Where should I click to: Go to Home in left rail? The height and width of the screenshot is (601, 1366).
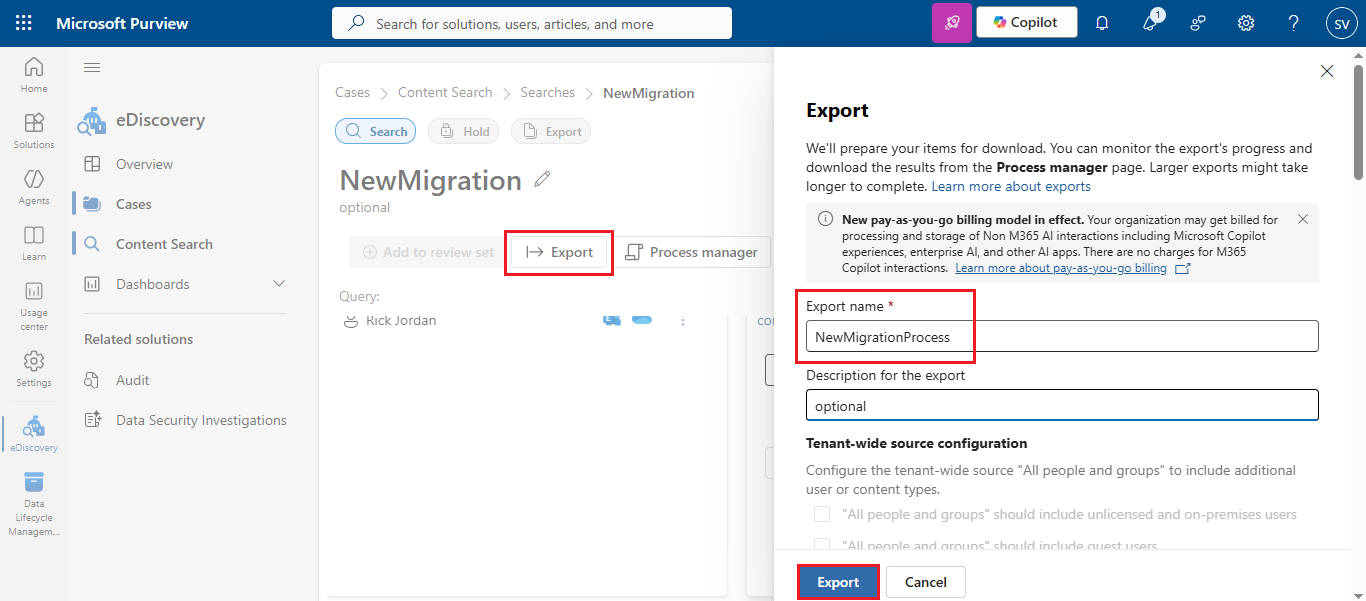[34, 75]
